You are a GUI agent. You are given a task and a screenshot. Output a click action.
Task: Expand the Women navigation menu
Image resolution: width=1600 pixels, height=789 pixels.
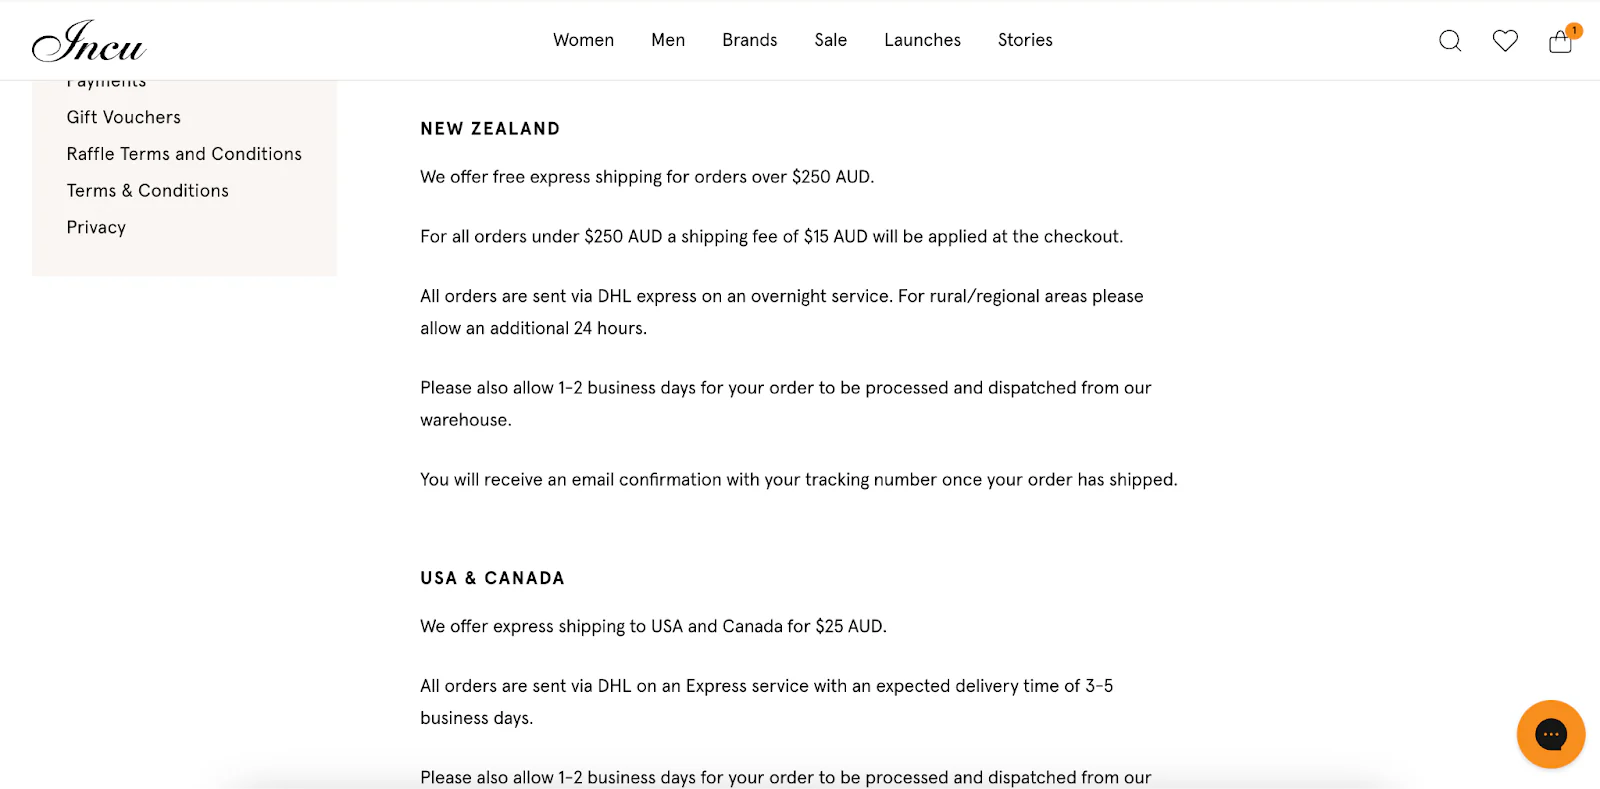[x=584, y=40]
